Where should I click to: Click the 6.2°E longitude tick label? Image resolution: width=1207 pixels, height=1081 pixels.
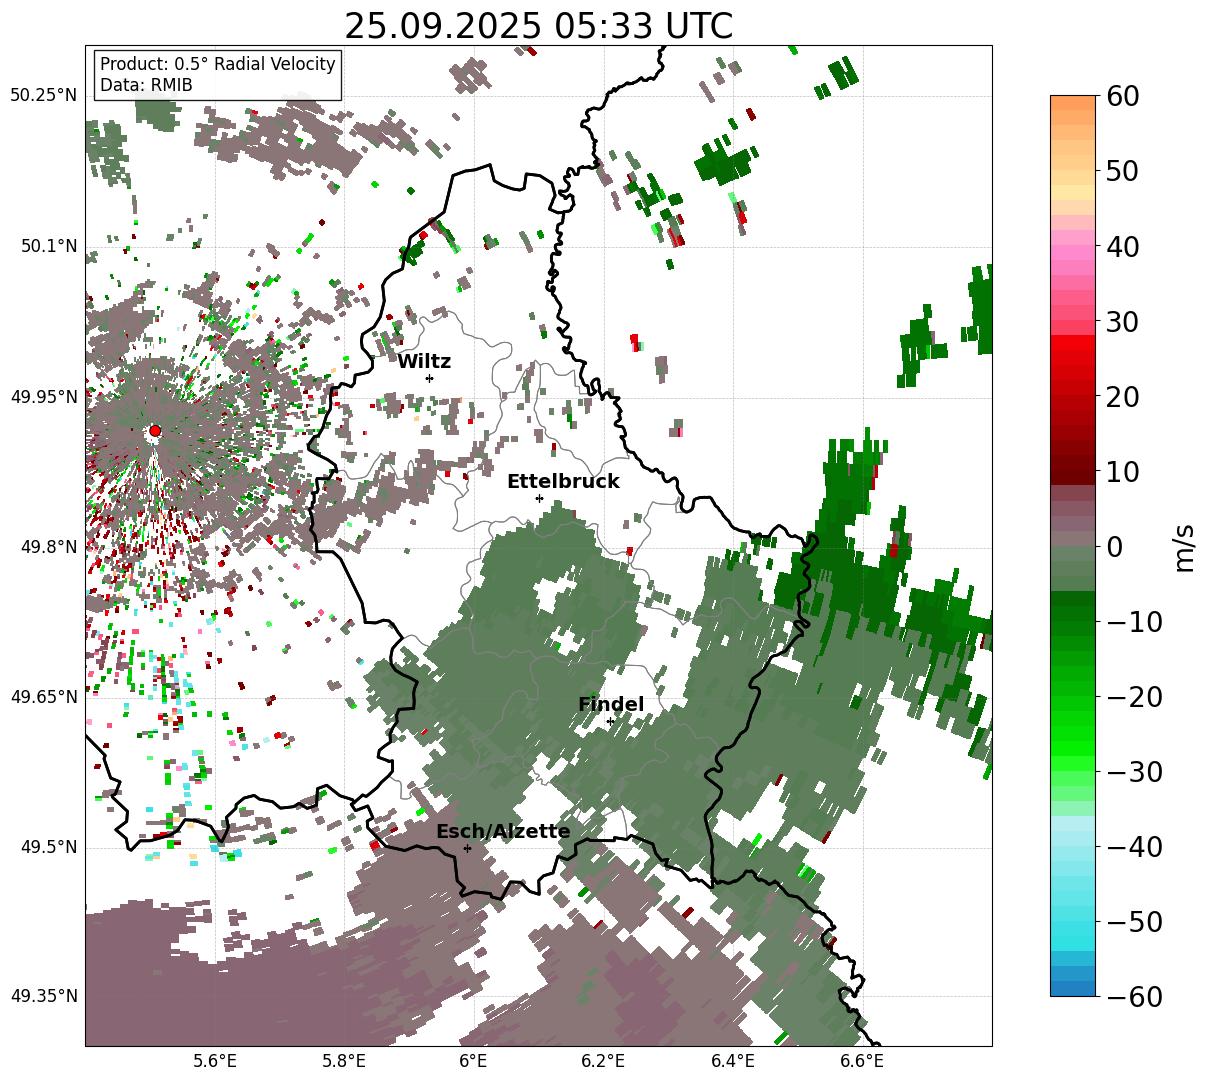(x=603, y=1061)
